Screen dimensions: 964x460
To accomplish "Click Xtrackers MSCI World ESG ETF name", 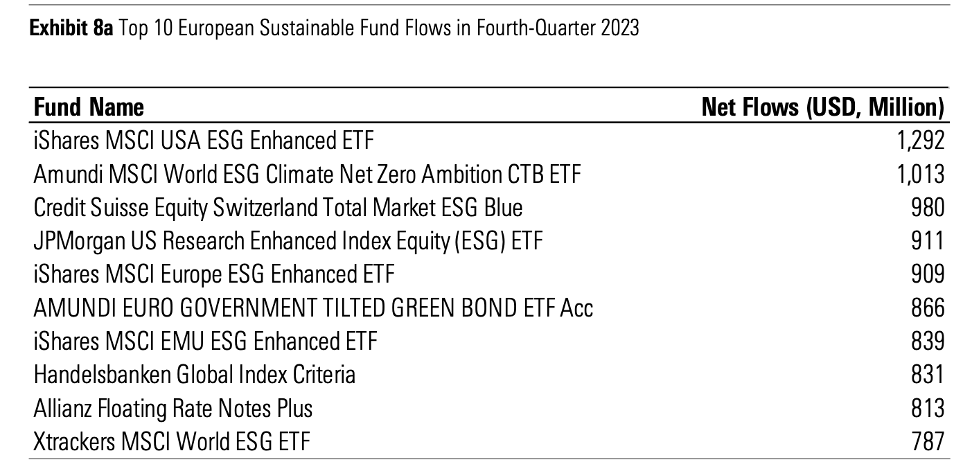I will pos(179,439).
